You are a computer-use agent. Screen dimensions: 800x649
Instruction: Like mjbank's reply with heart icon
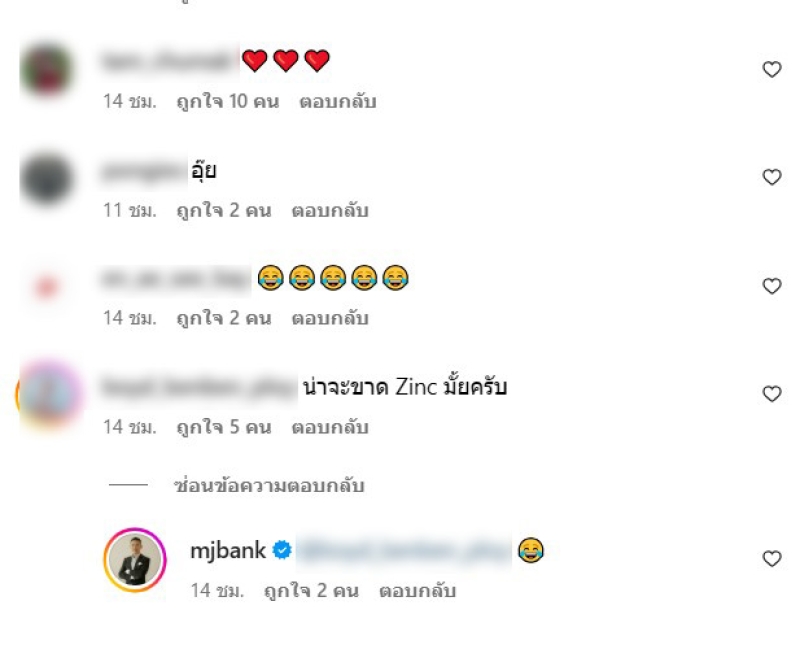[771, 559]
